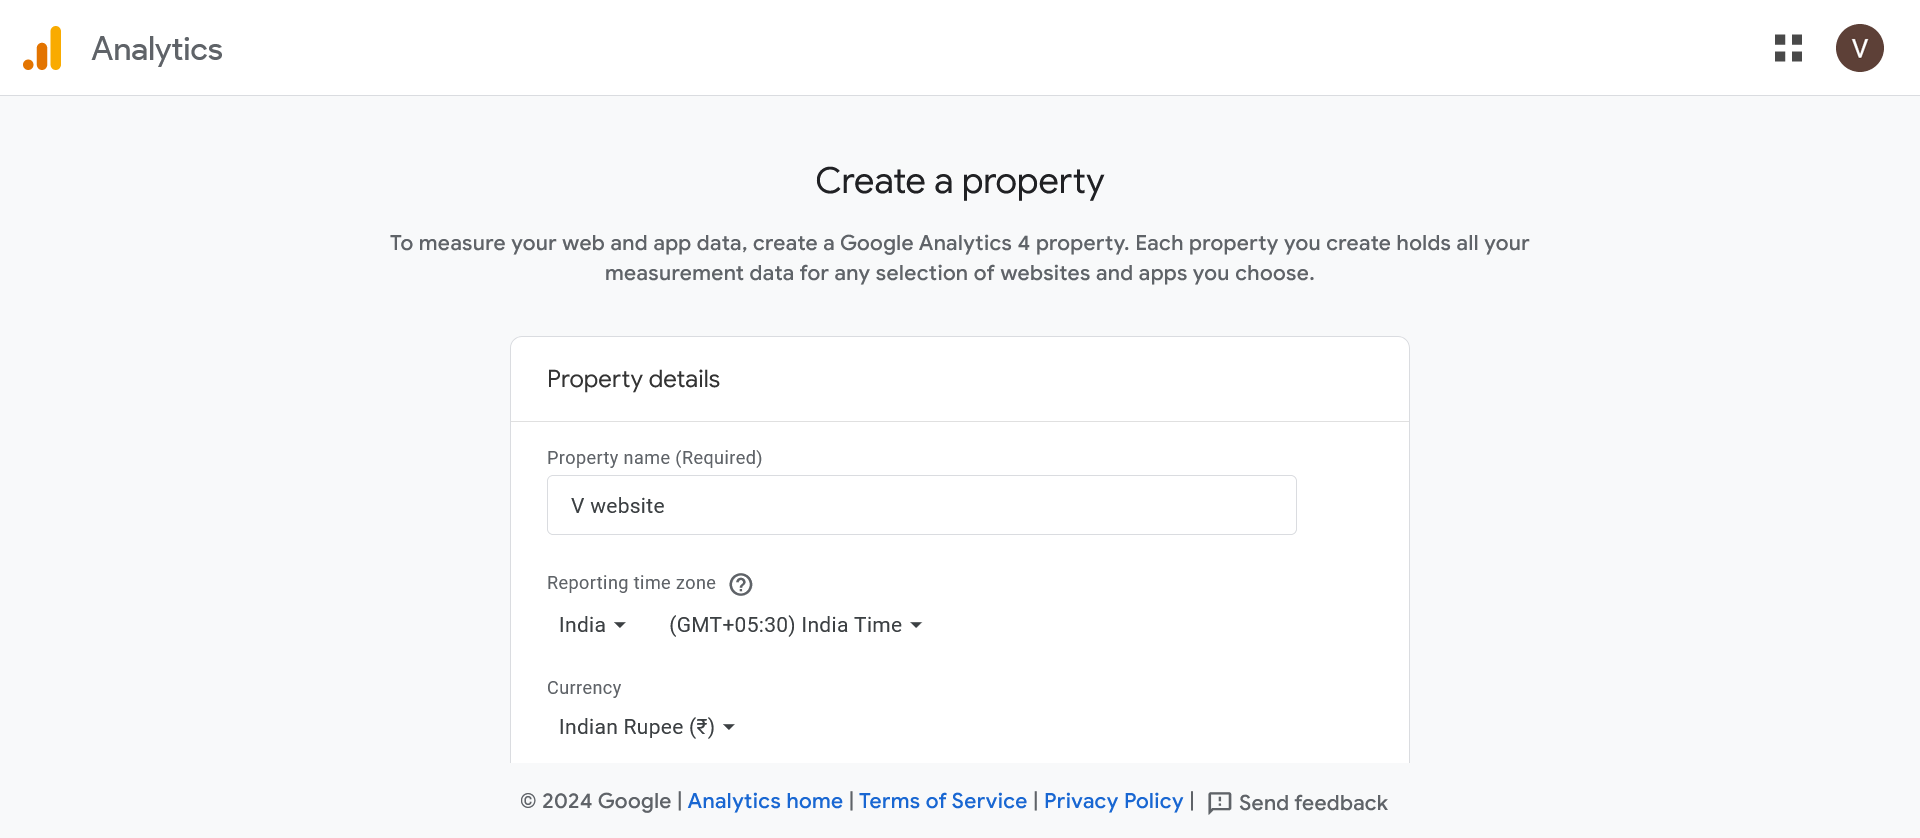The height and width of the screenshot is (838, 1920).
Task: Open the V account avatar menu
Action: pyautogui.click(x=1859, y=48)
